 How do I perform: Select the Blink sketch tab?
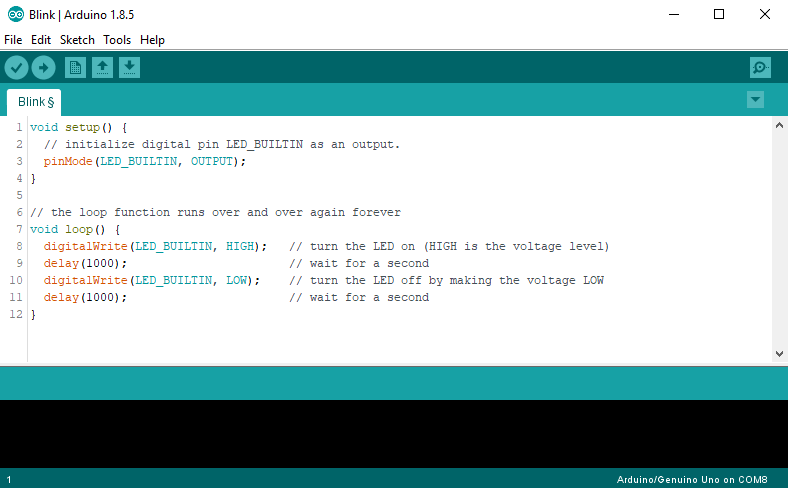pos(34,102)
